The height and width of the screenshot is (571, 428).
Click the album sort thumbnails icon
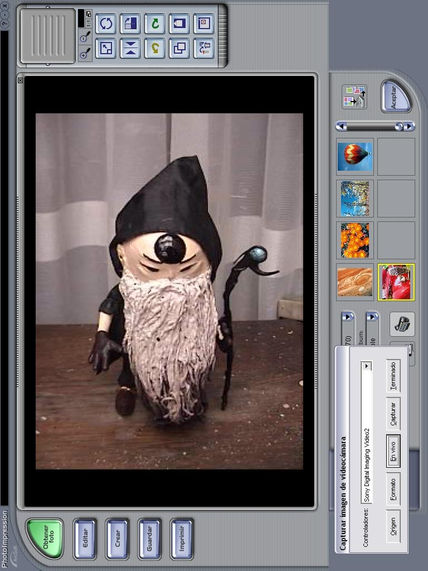(x=354, y=97)
